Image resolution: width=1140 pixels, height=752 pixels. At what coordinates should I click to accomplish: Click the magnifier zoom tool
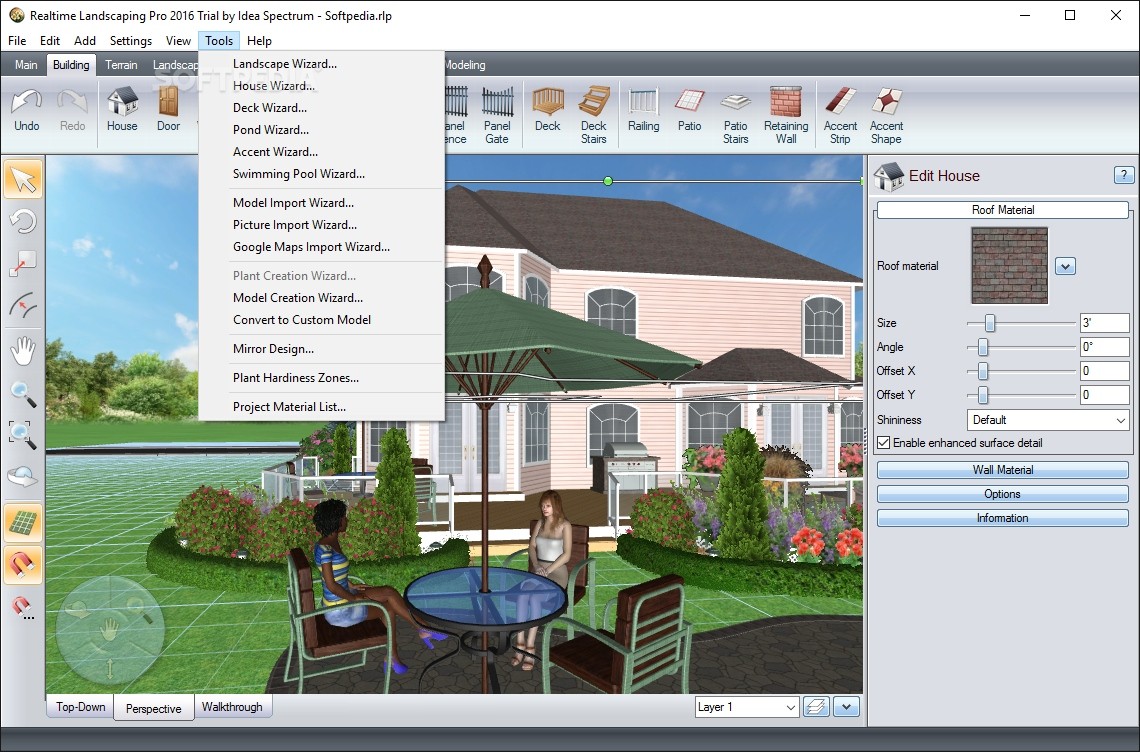23,393
